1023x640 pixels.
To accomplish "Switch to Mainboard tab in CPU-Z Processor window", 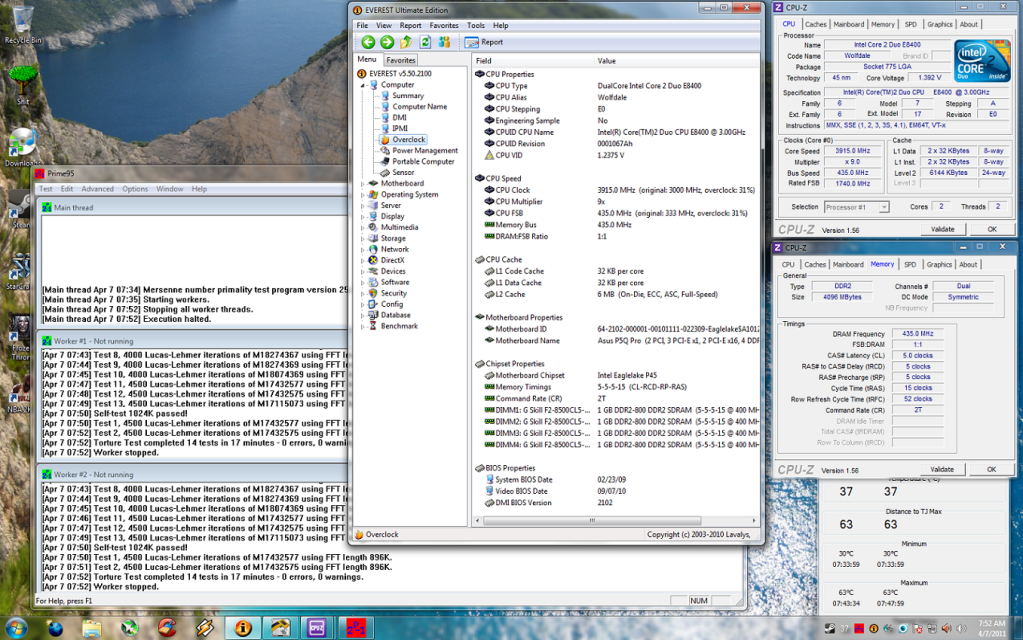I will tap(849, 25).
